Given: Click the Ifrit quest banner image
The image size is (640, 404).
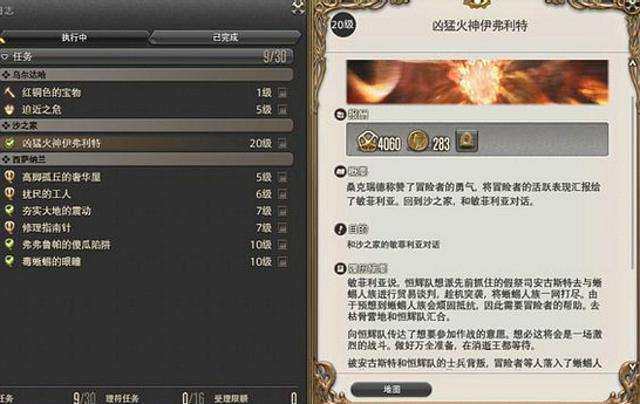Looking at the screenshot, I should 477,82.
